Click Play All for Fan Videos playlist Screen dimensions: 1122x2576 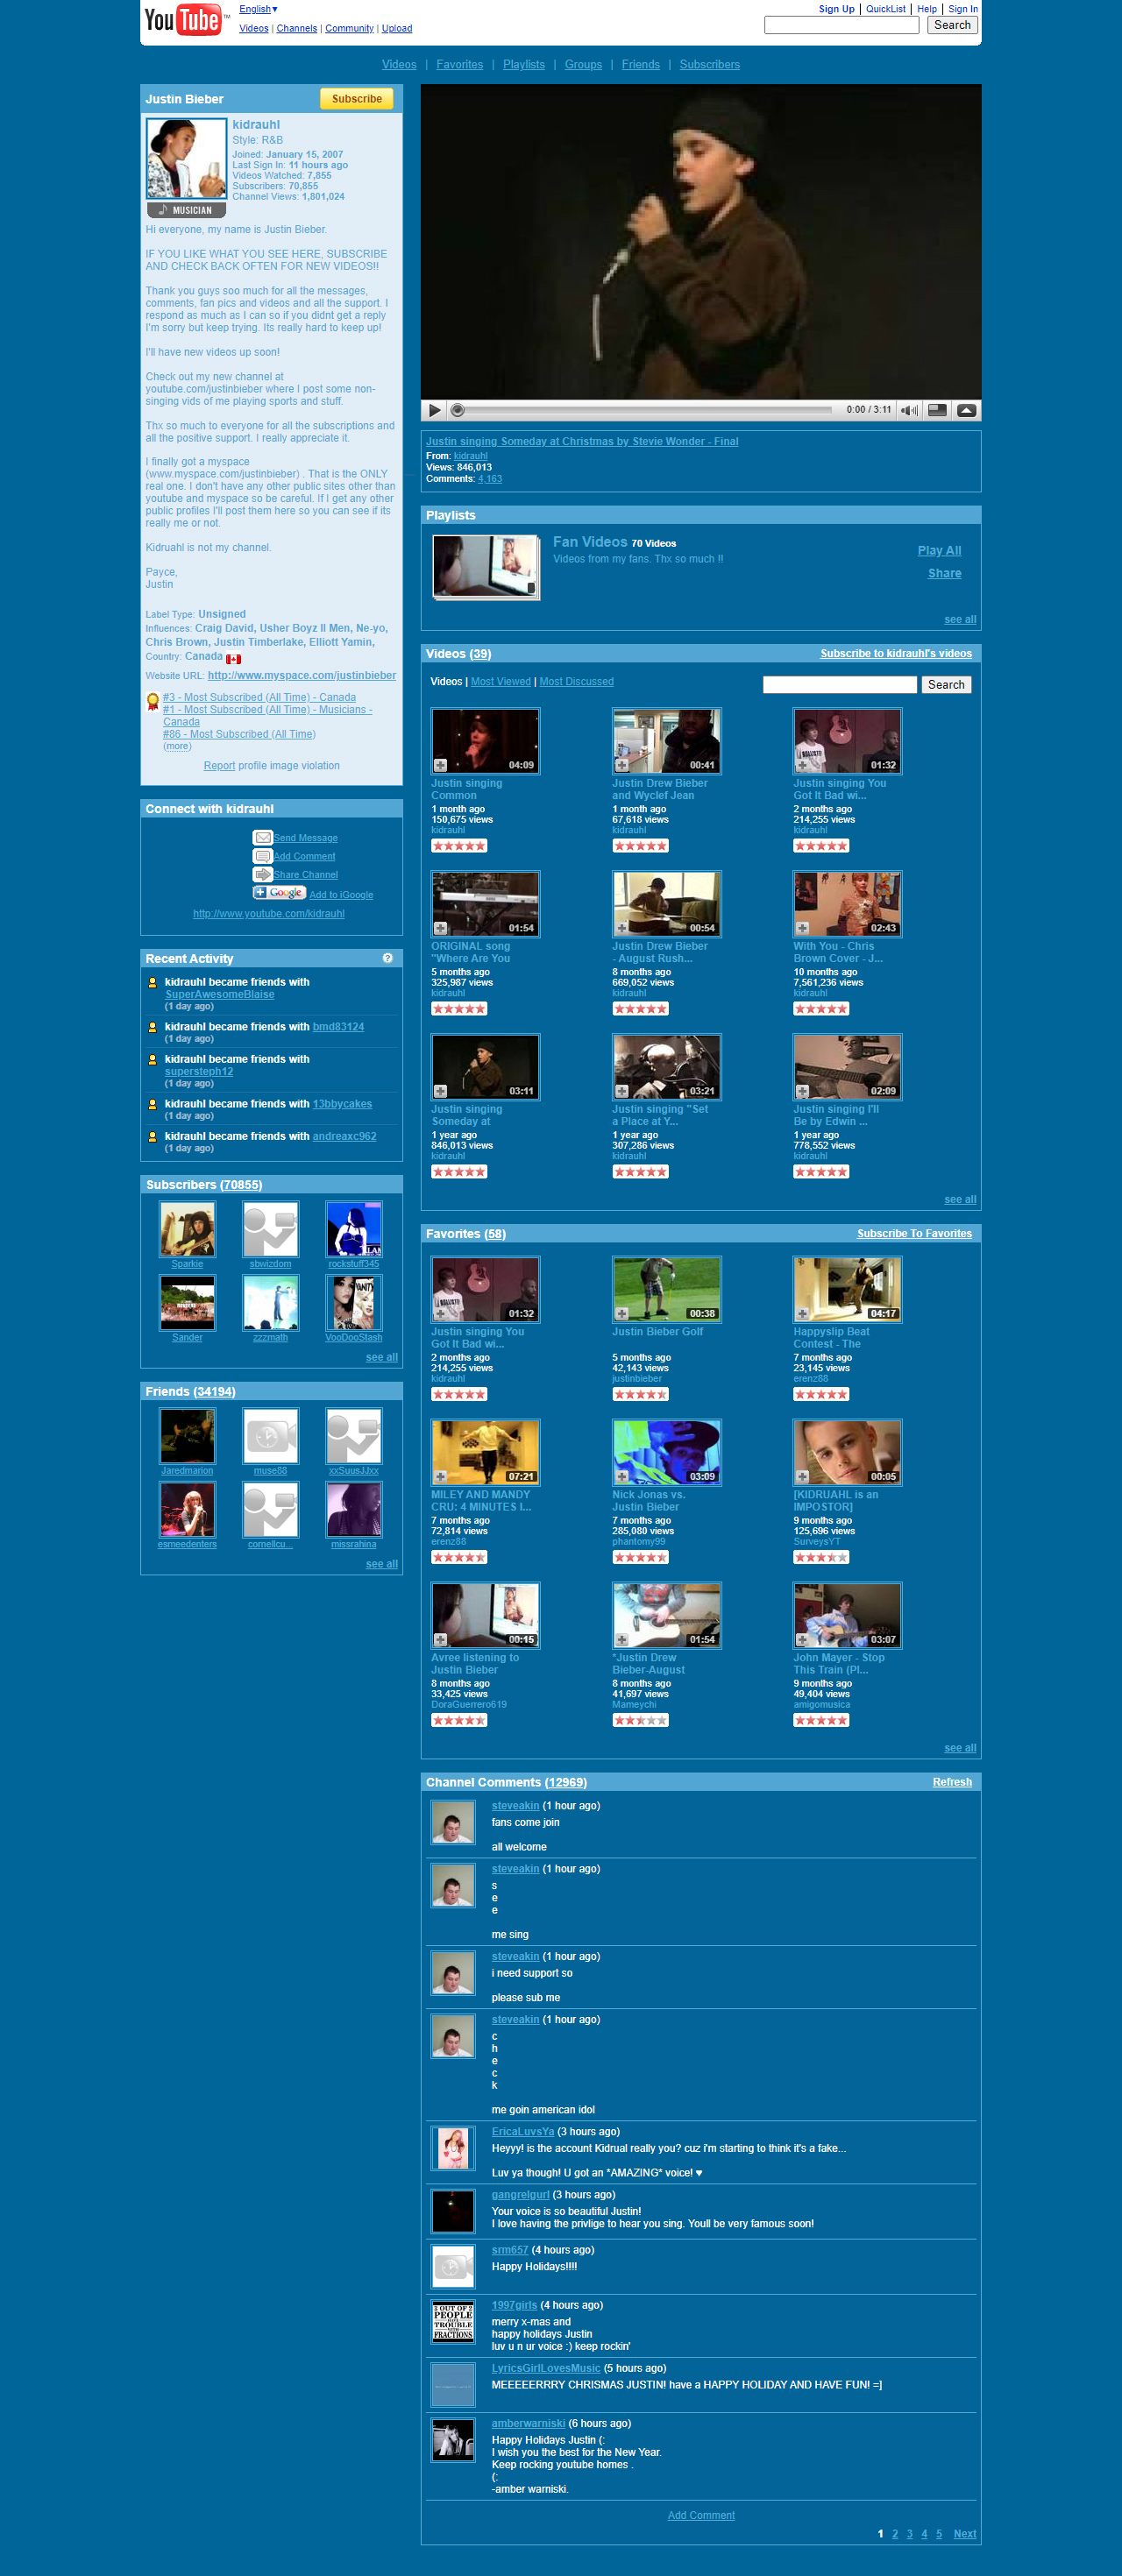(x=939, y=551)
